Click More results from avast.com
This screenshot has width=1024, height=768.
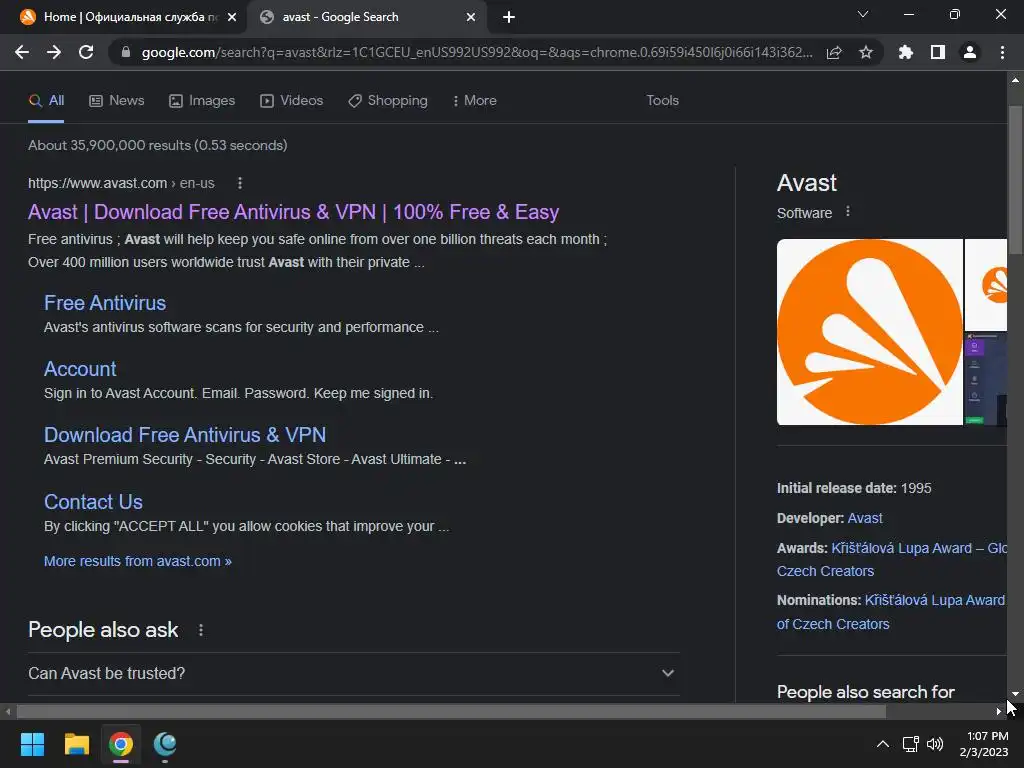[x=137, y=561]
